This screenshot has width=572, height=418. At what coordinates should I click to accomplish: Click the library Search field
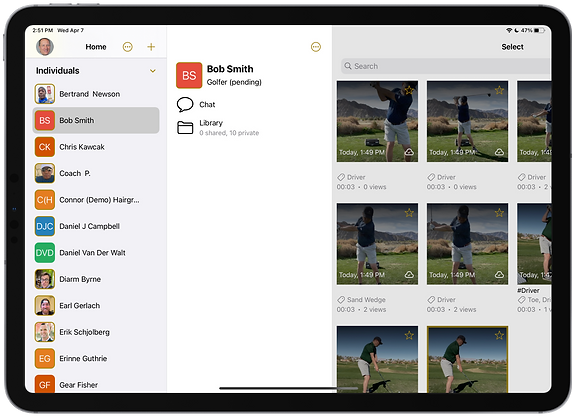[x=446, y=66]
